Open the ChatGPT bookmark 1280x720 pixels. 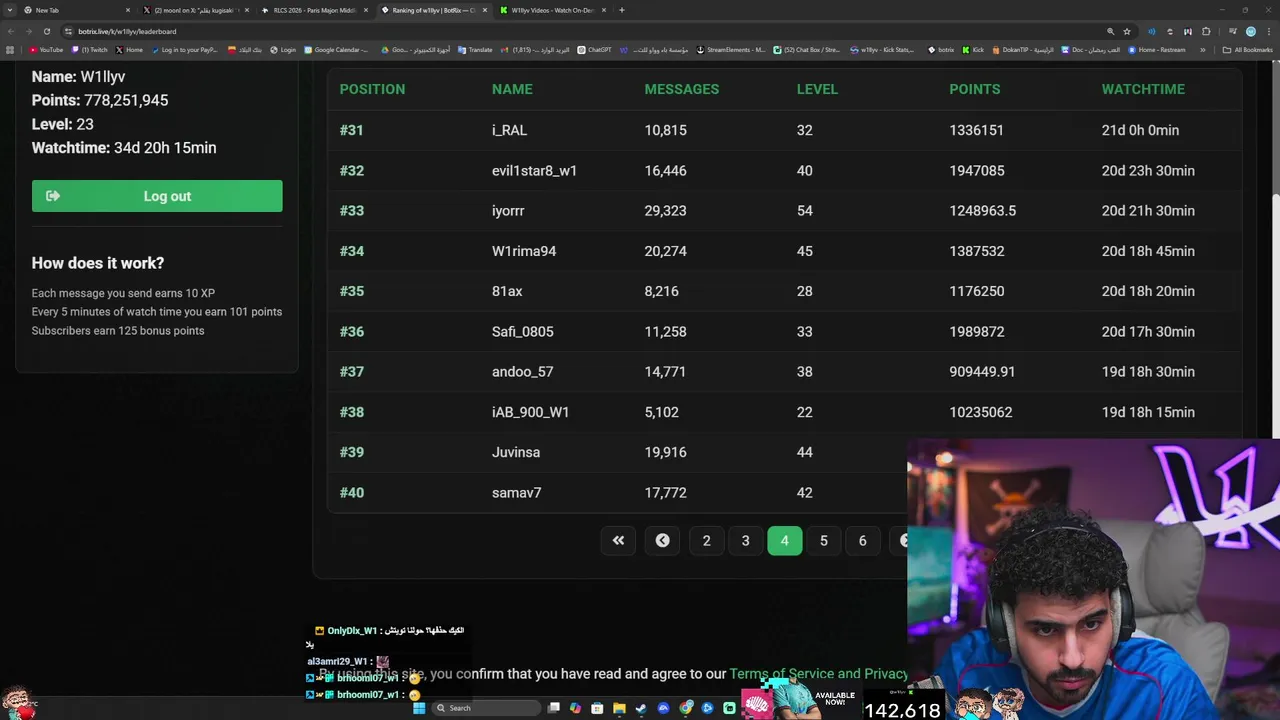click(594, 50)
